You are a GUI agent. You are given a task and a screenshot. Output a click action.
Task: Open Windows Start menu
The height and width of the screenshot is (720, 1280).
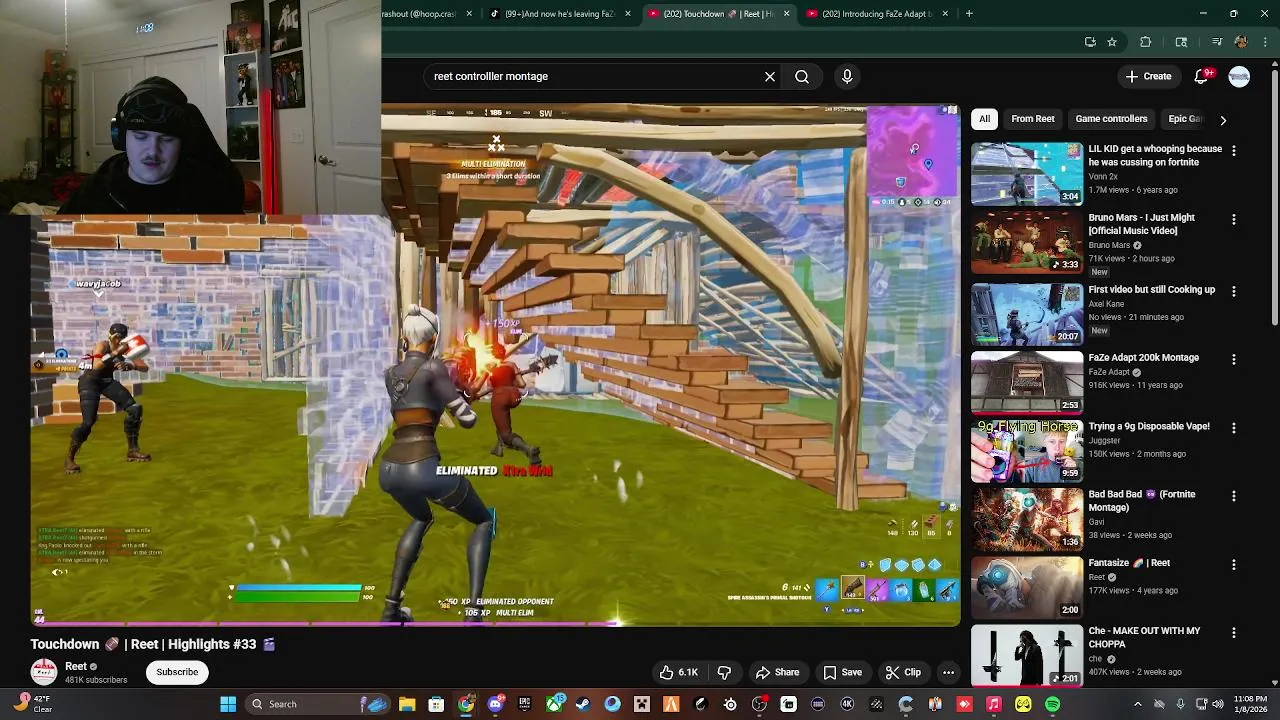pos(228,704)
